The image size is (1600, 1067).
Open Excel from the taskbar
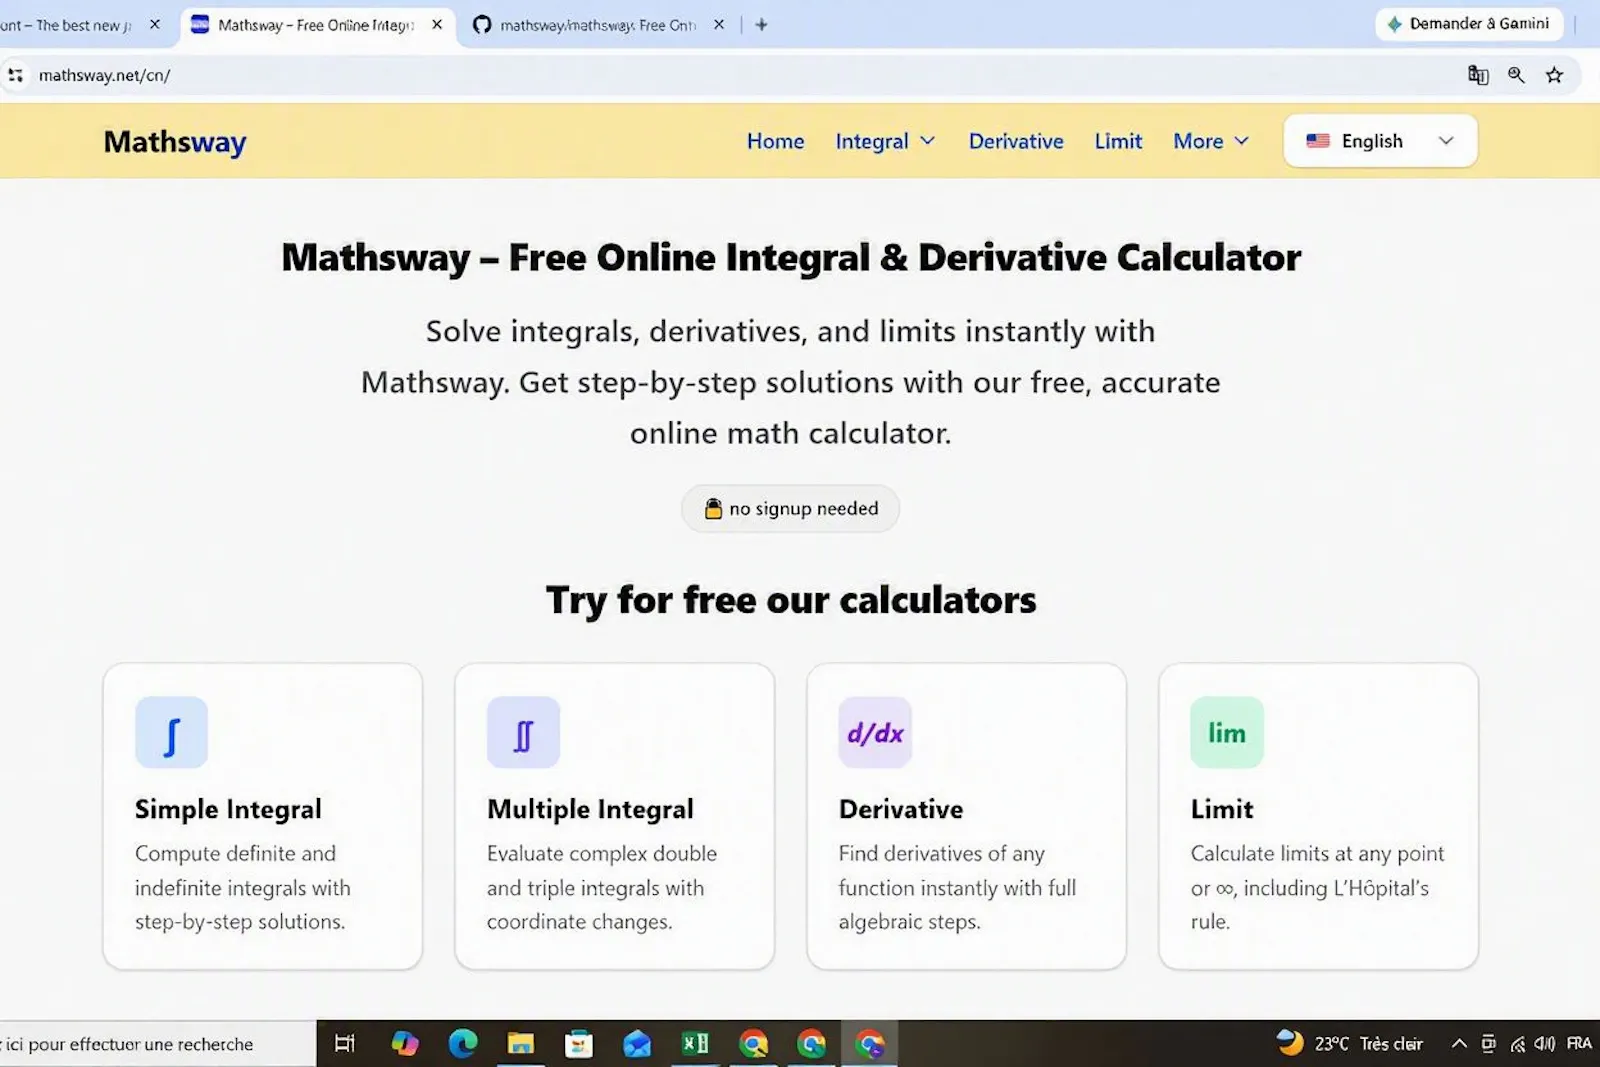[x=695, y=1044]
